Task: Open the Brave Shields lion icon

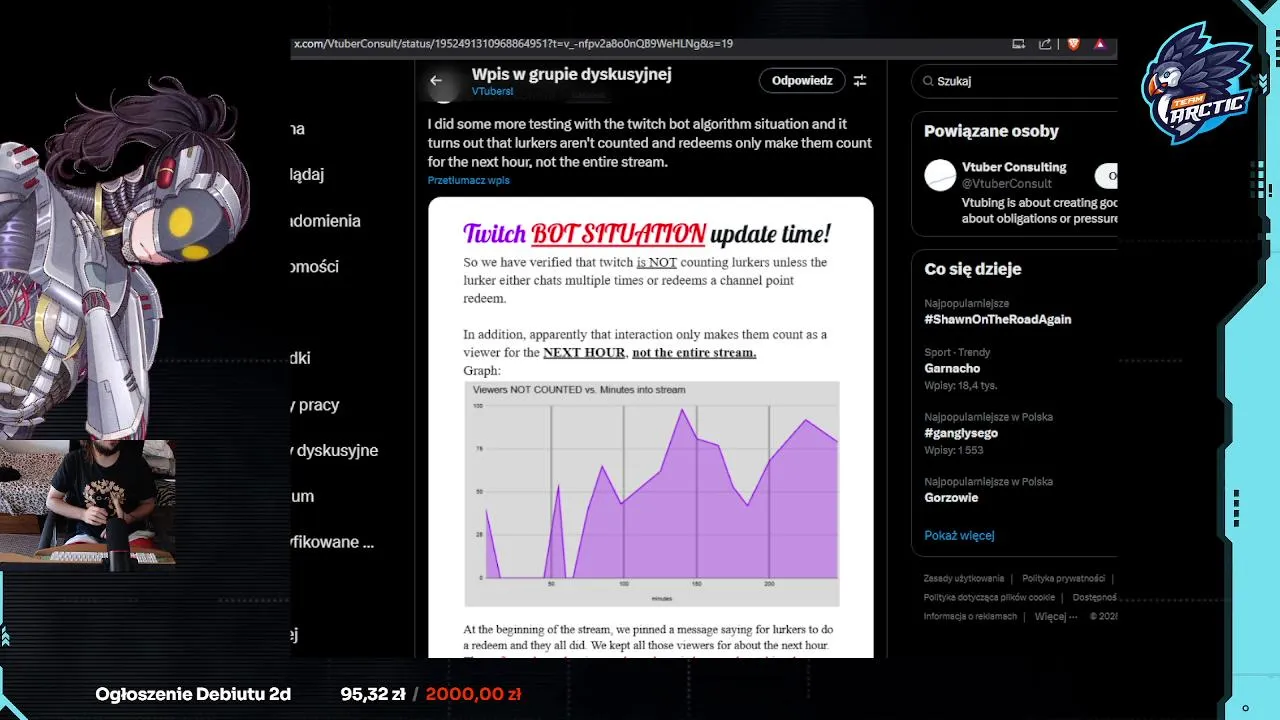Action: pyautogui.click(x=1073, y=44)
